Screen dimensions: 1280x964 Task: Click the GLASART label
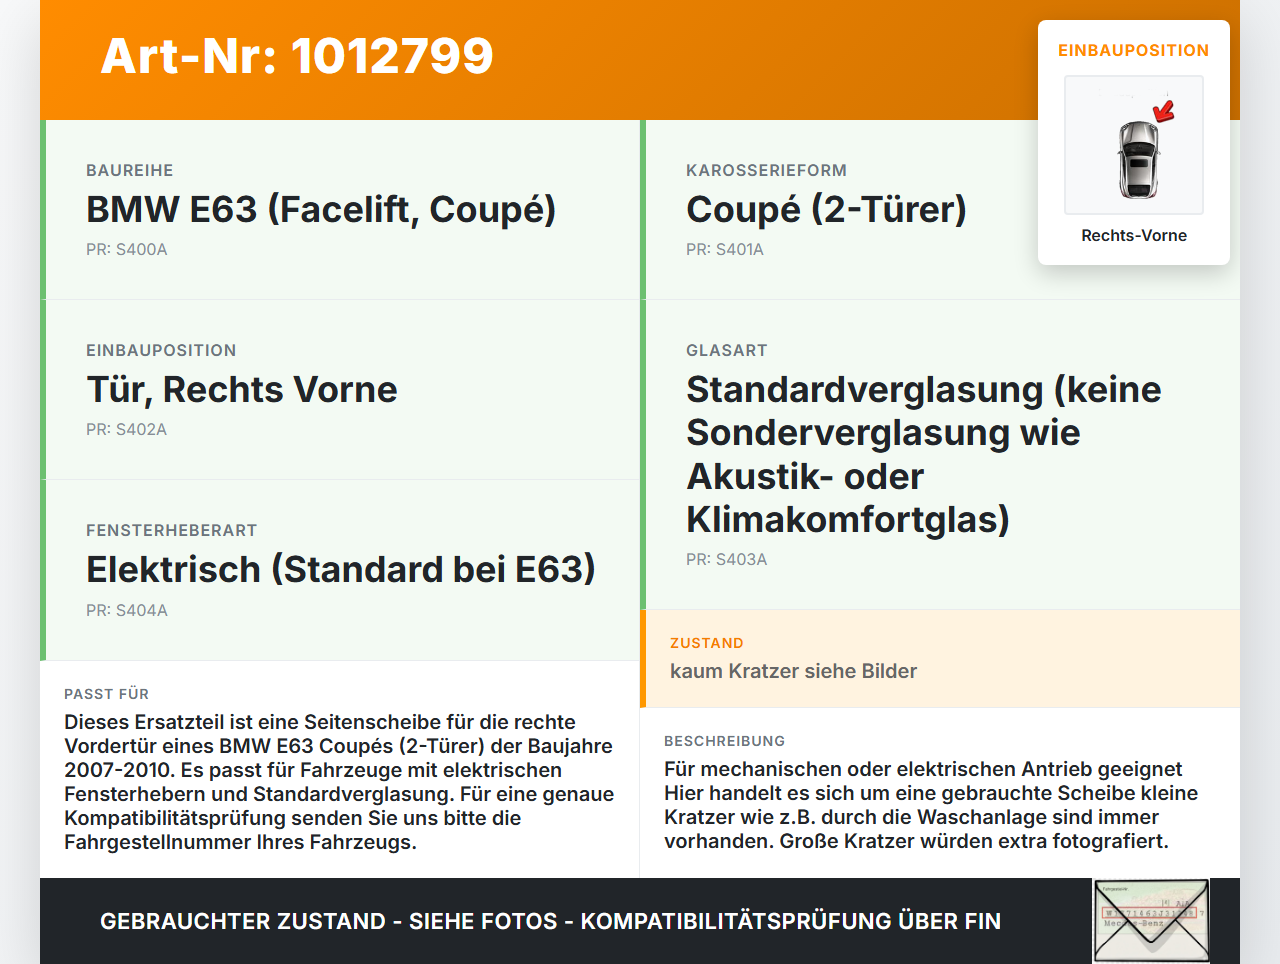click(x=727, y=350)
